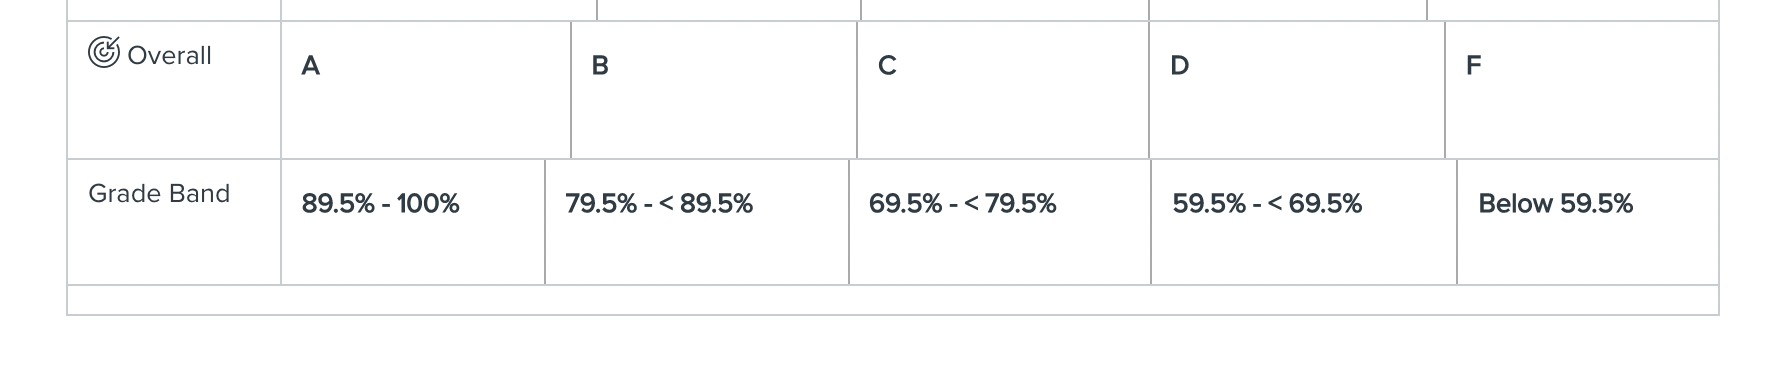1782x384 pixels.
Task: Click the 89.5% - 100% band cell
Action: tap(413, 222)
